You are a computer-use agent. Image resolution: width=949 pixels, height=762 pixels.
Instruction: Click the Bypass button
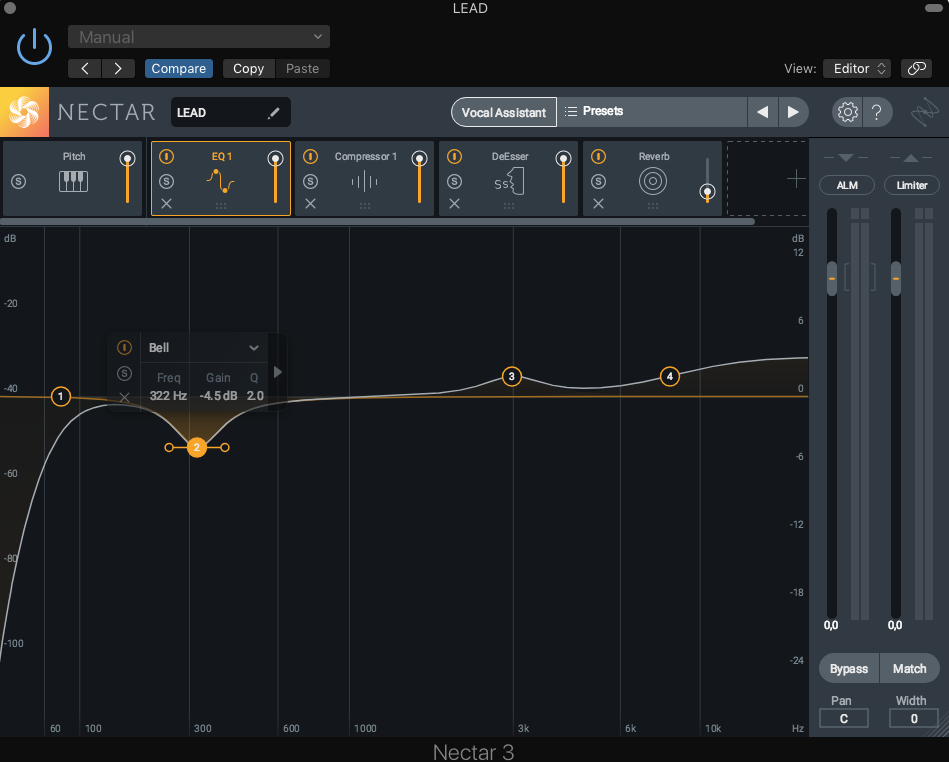pos(849,669)
